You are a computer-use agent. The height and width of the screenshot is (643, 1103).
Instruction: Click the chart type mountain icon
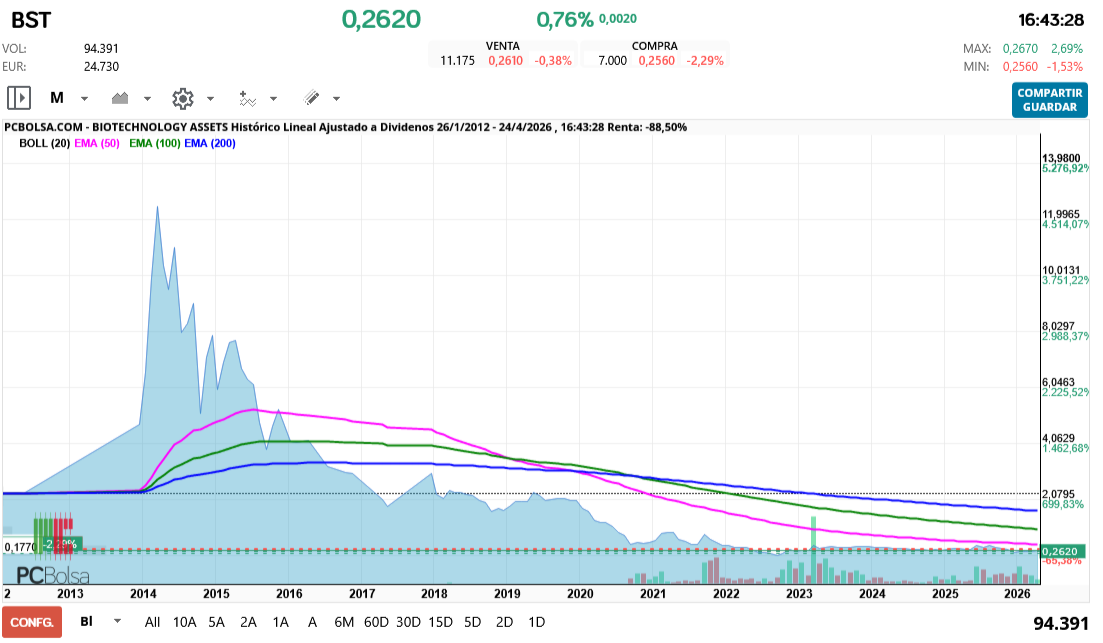pos(120,97)
